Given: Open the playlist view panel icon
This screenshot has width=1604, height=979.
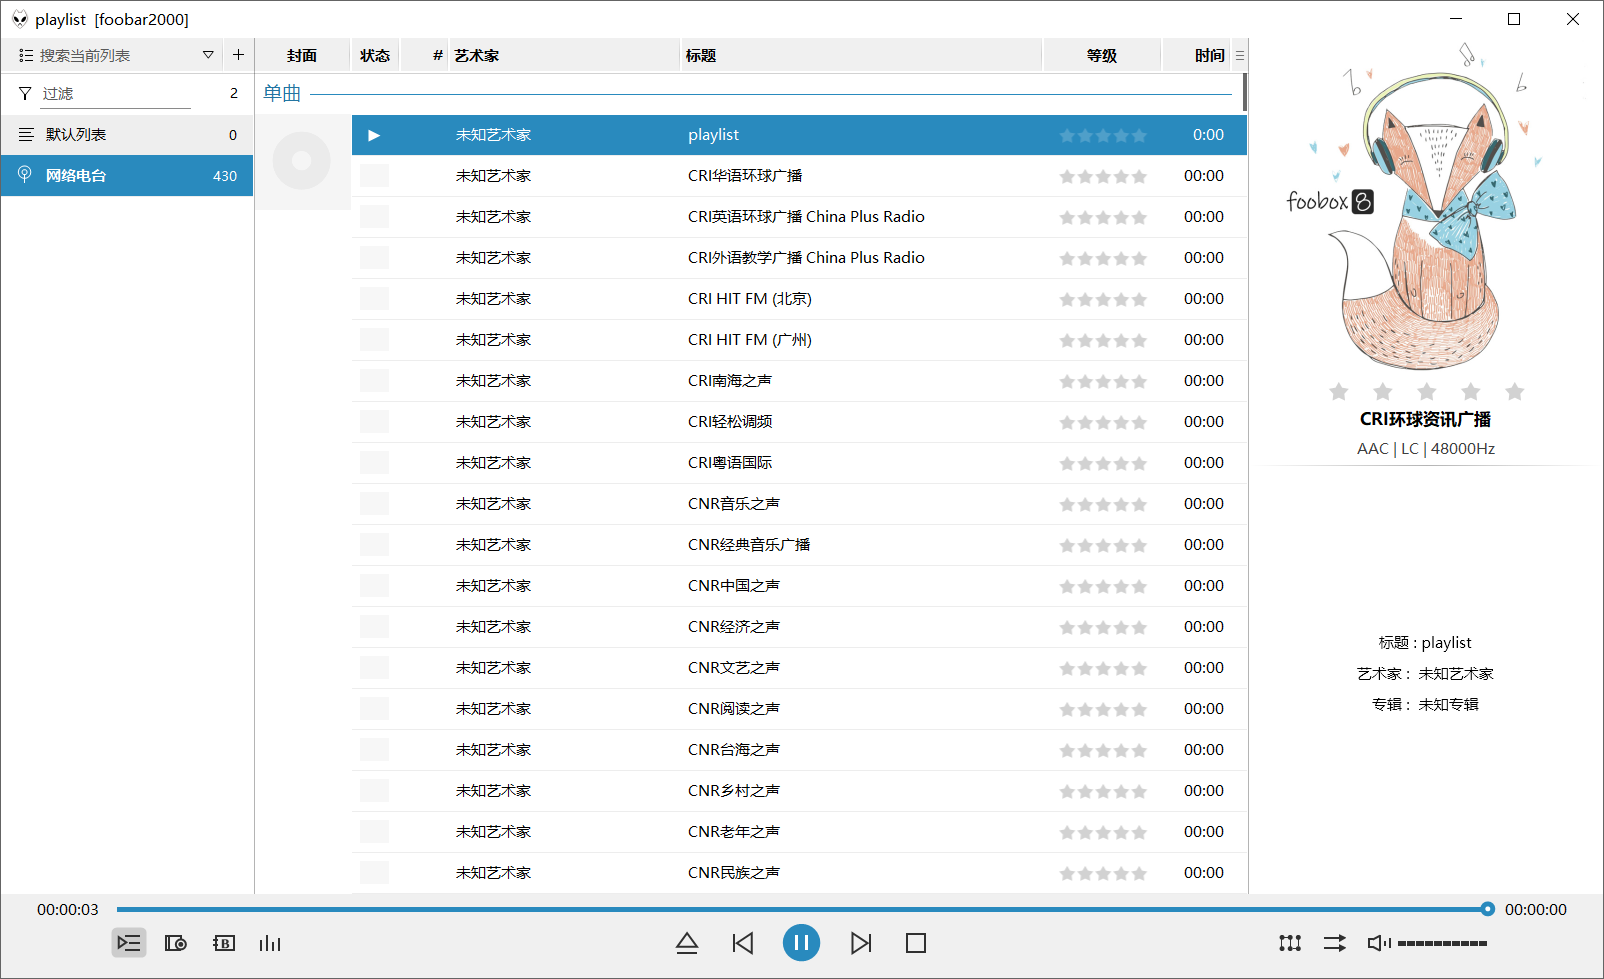Looking at the screenshot, I should tap(128, 942).
